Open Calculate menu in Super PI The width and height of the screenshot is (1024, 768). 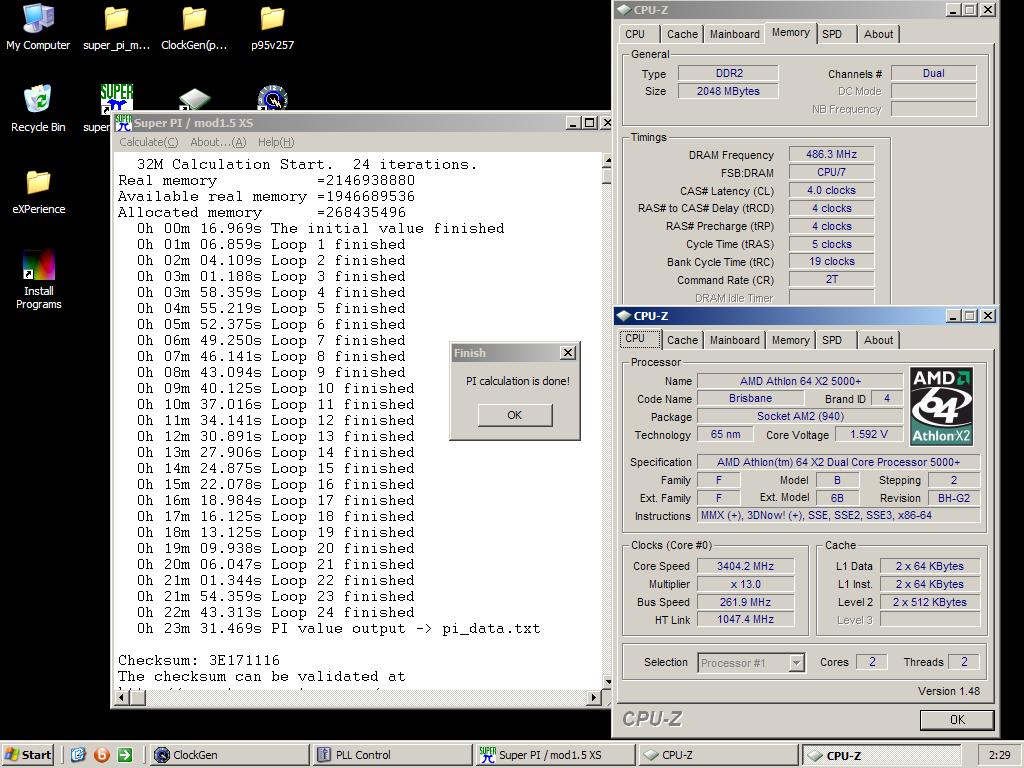click(148, 142)
